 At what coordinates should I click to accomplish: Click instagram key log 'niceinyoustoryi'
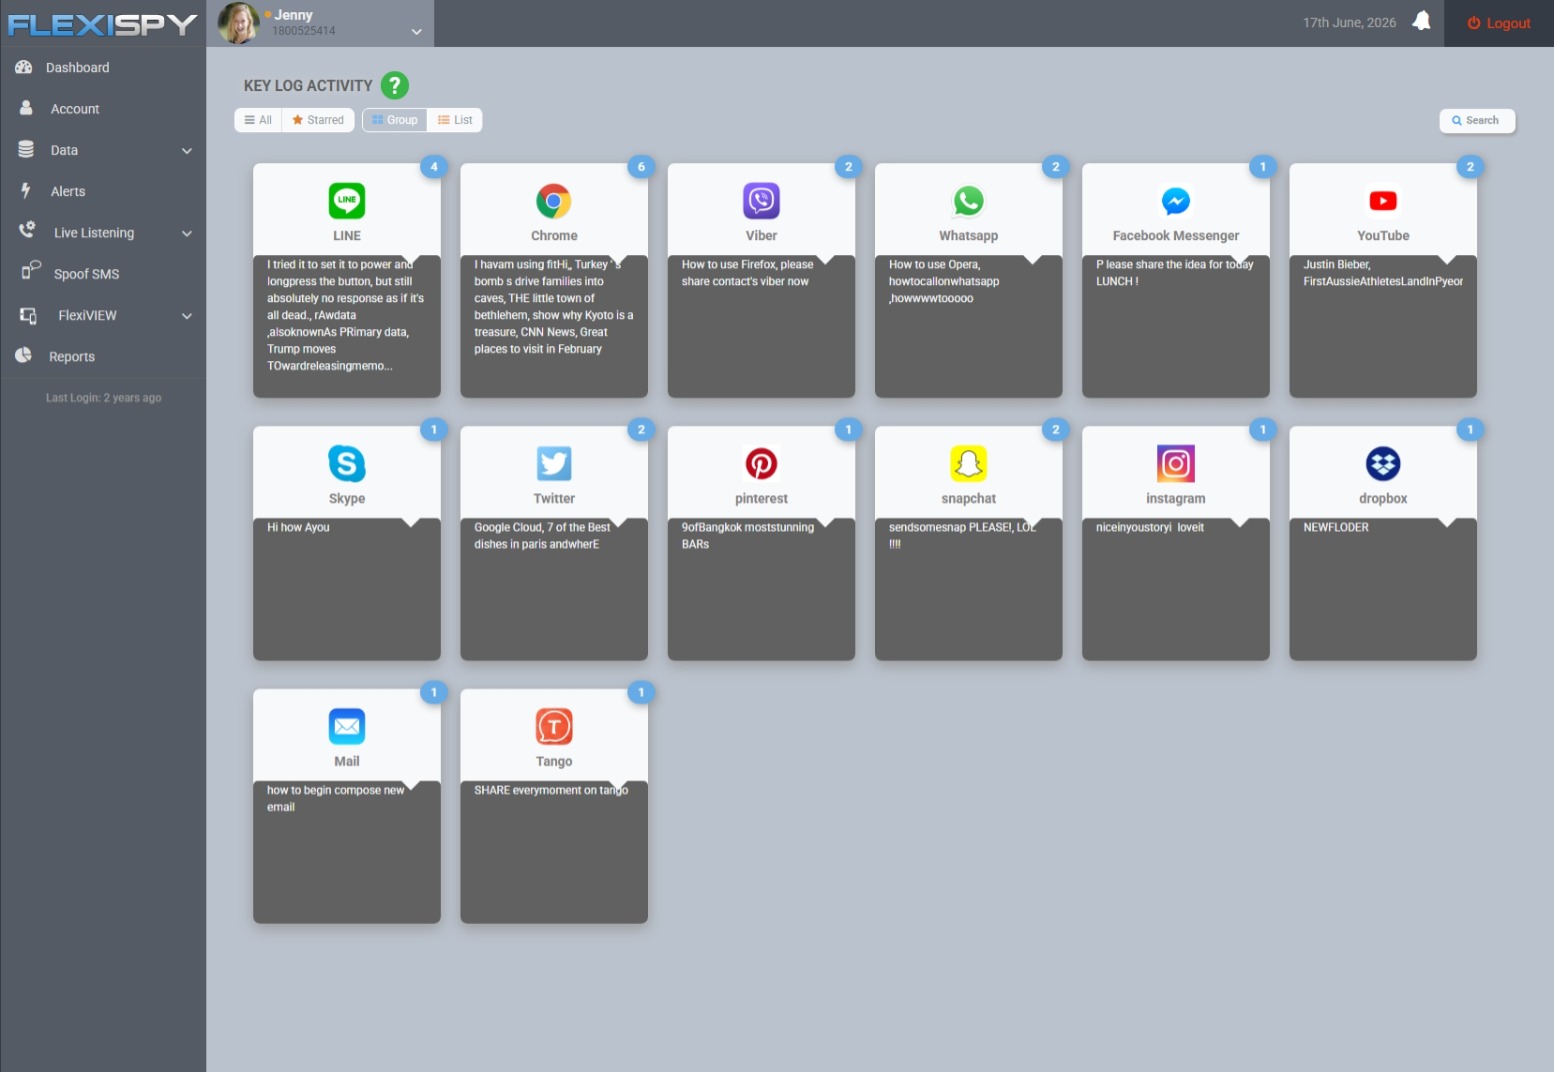(1150, 527)
